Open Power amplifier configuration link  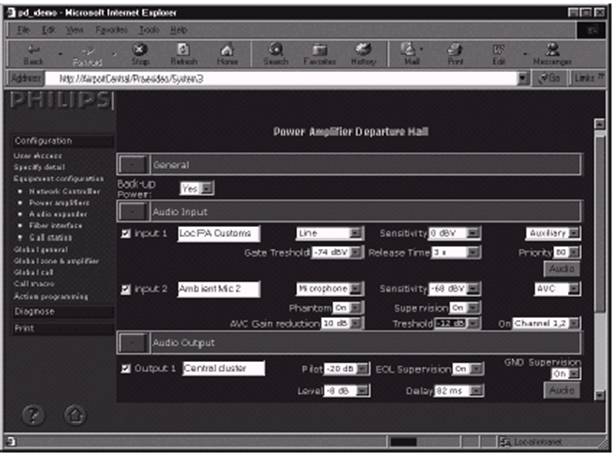pos(63,200)
